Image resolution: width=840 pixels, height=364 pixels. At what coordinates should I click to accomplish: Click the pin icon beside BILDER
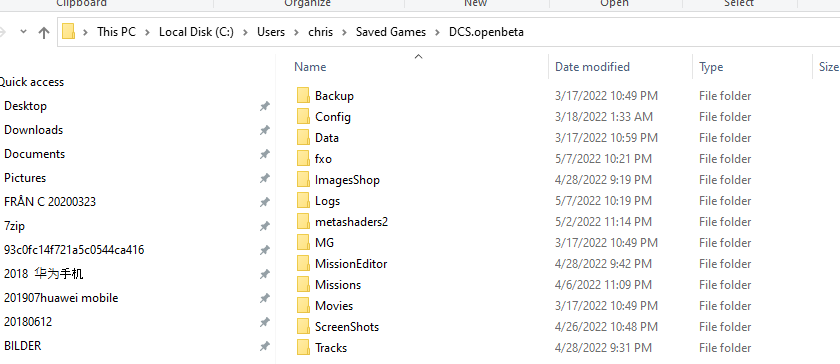pyautogui.click(x=265, y=346)
